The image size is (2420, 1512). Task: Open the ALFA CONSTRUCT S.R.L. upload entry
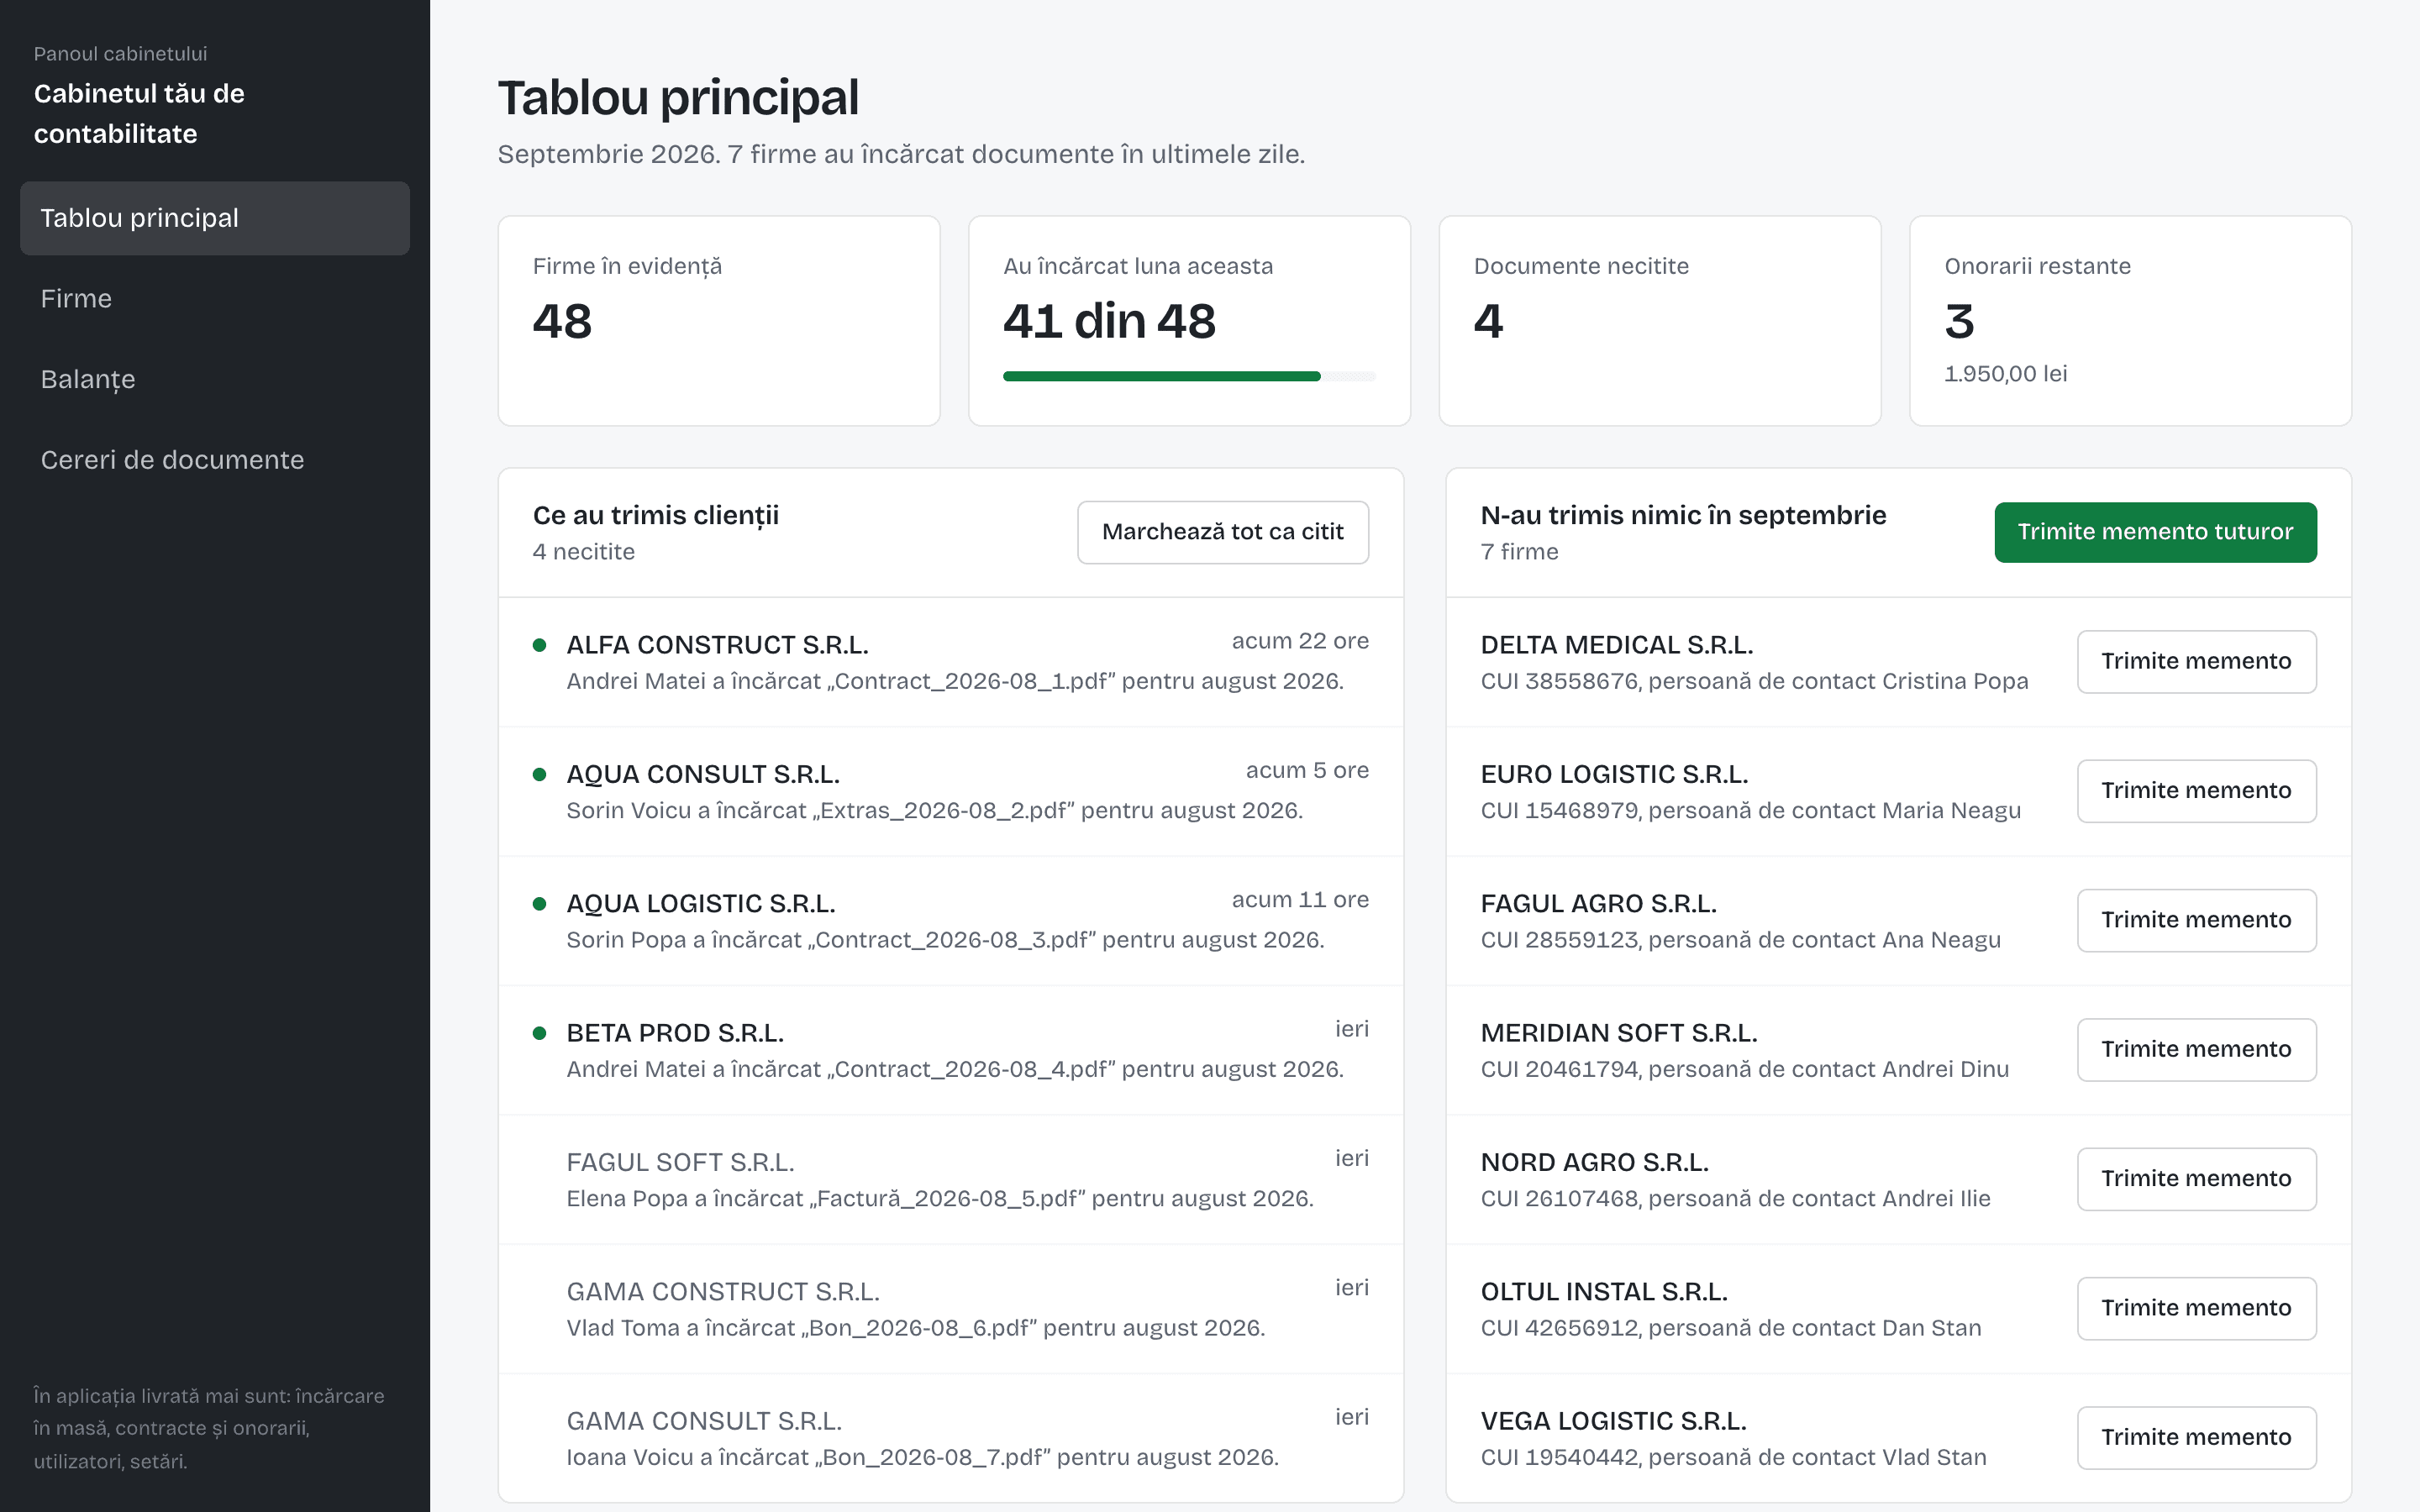click(x=951, y=662)
